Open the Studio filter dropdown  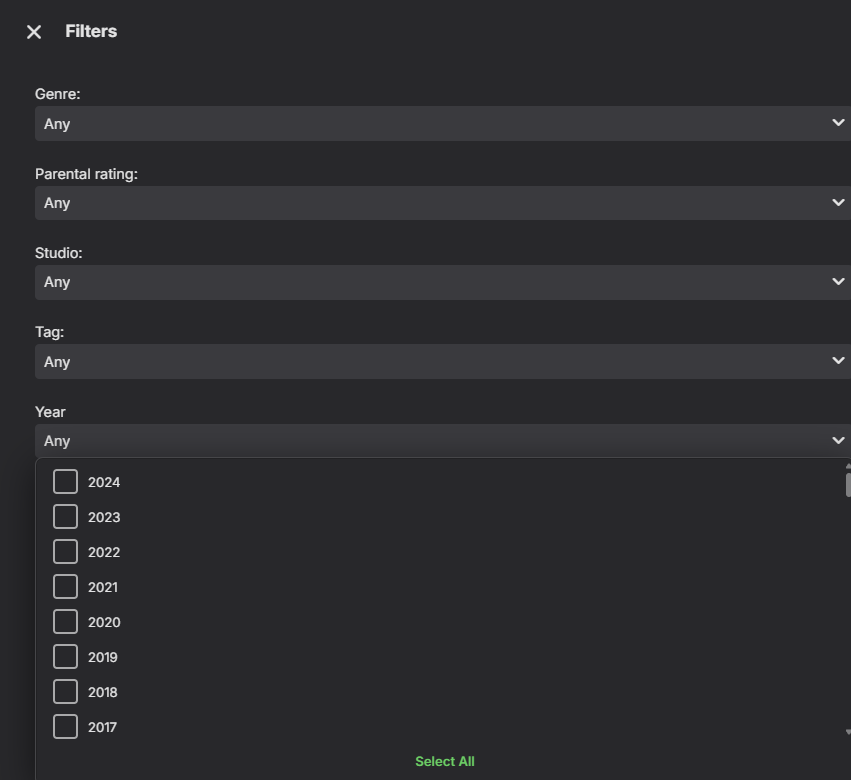coord(440,282)
